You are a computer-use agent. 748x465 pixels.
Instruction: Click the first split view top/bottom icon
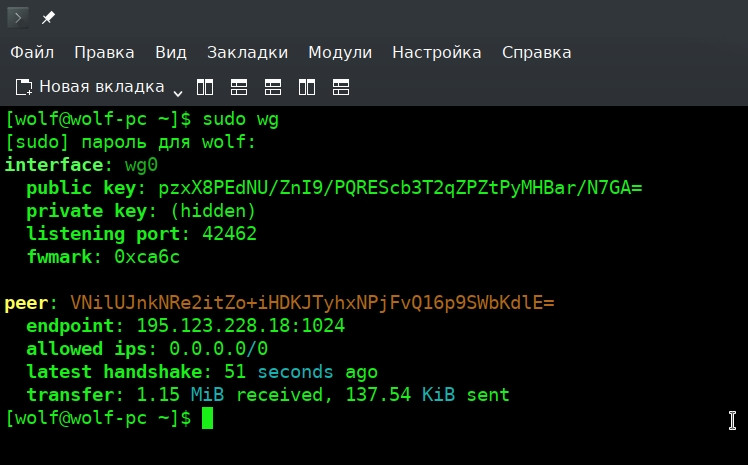pos(239,87)
